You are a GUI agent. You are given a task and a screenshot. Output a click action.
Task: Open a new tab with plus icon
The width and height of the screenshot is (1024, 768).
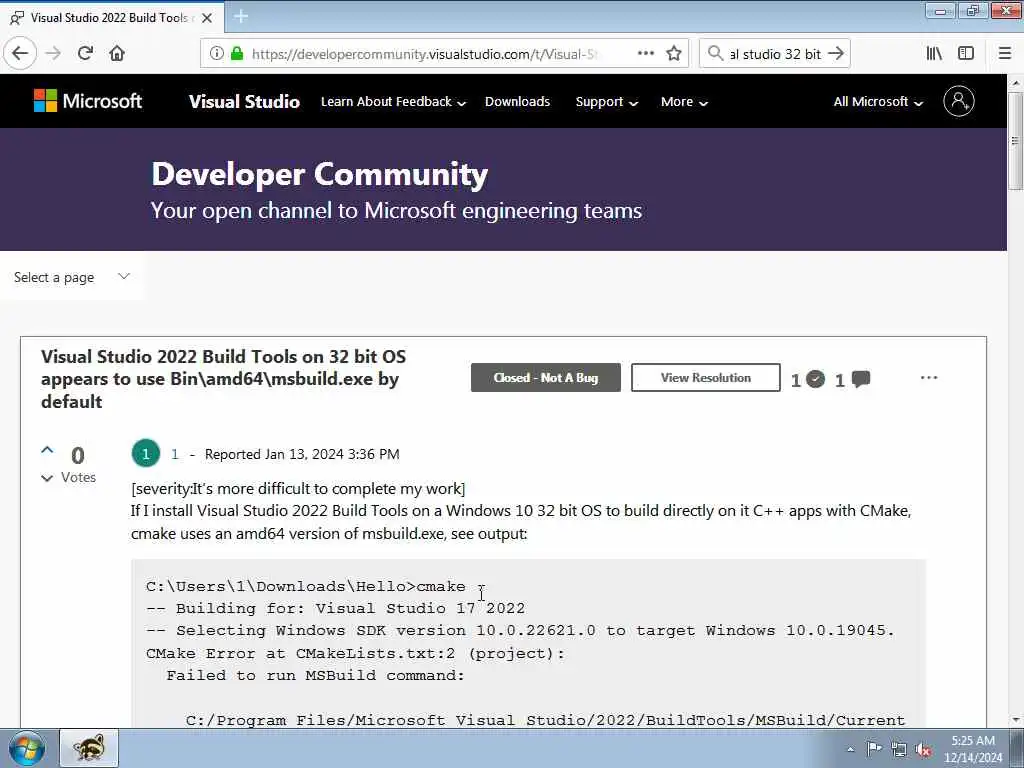[241, 16]
